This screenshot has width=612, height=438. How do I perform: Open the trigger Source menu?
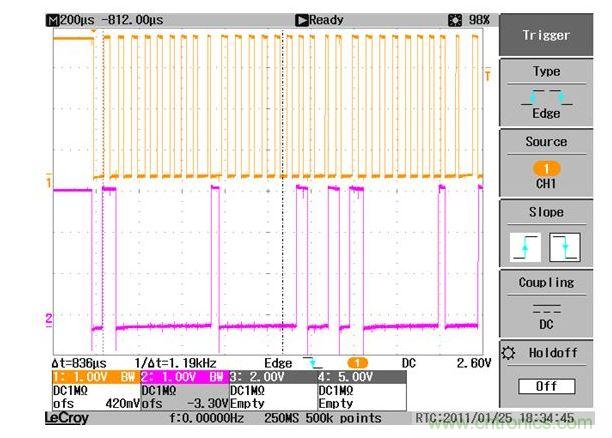tap(546, 142)
